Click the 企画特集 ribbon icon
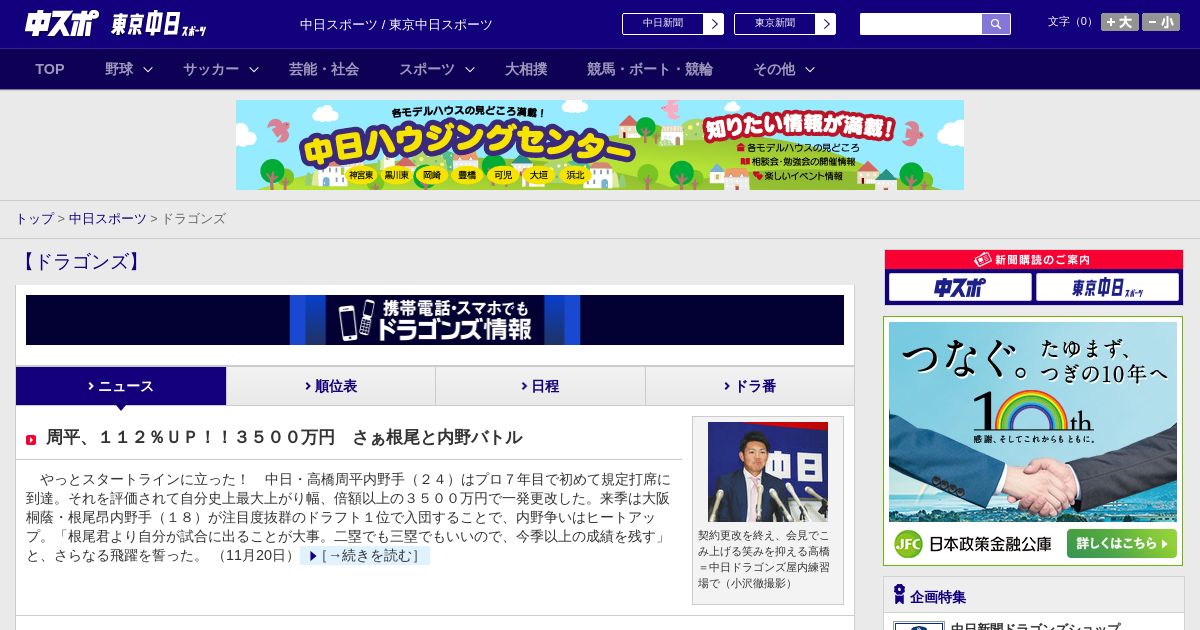 click(899, 595)
